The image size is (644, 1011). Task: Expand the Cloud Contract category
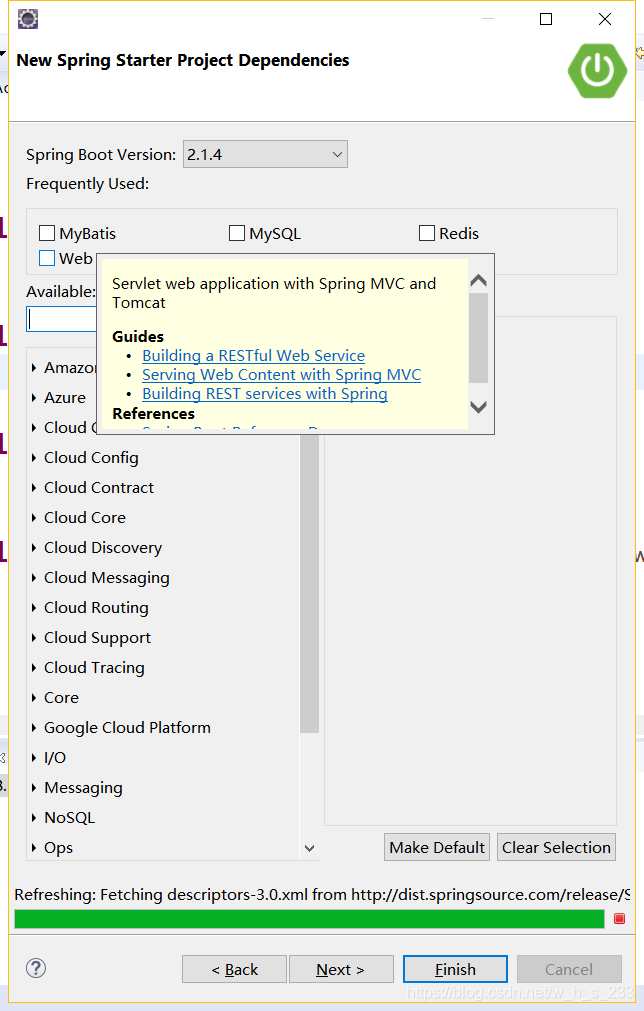[34, 488]
